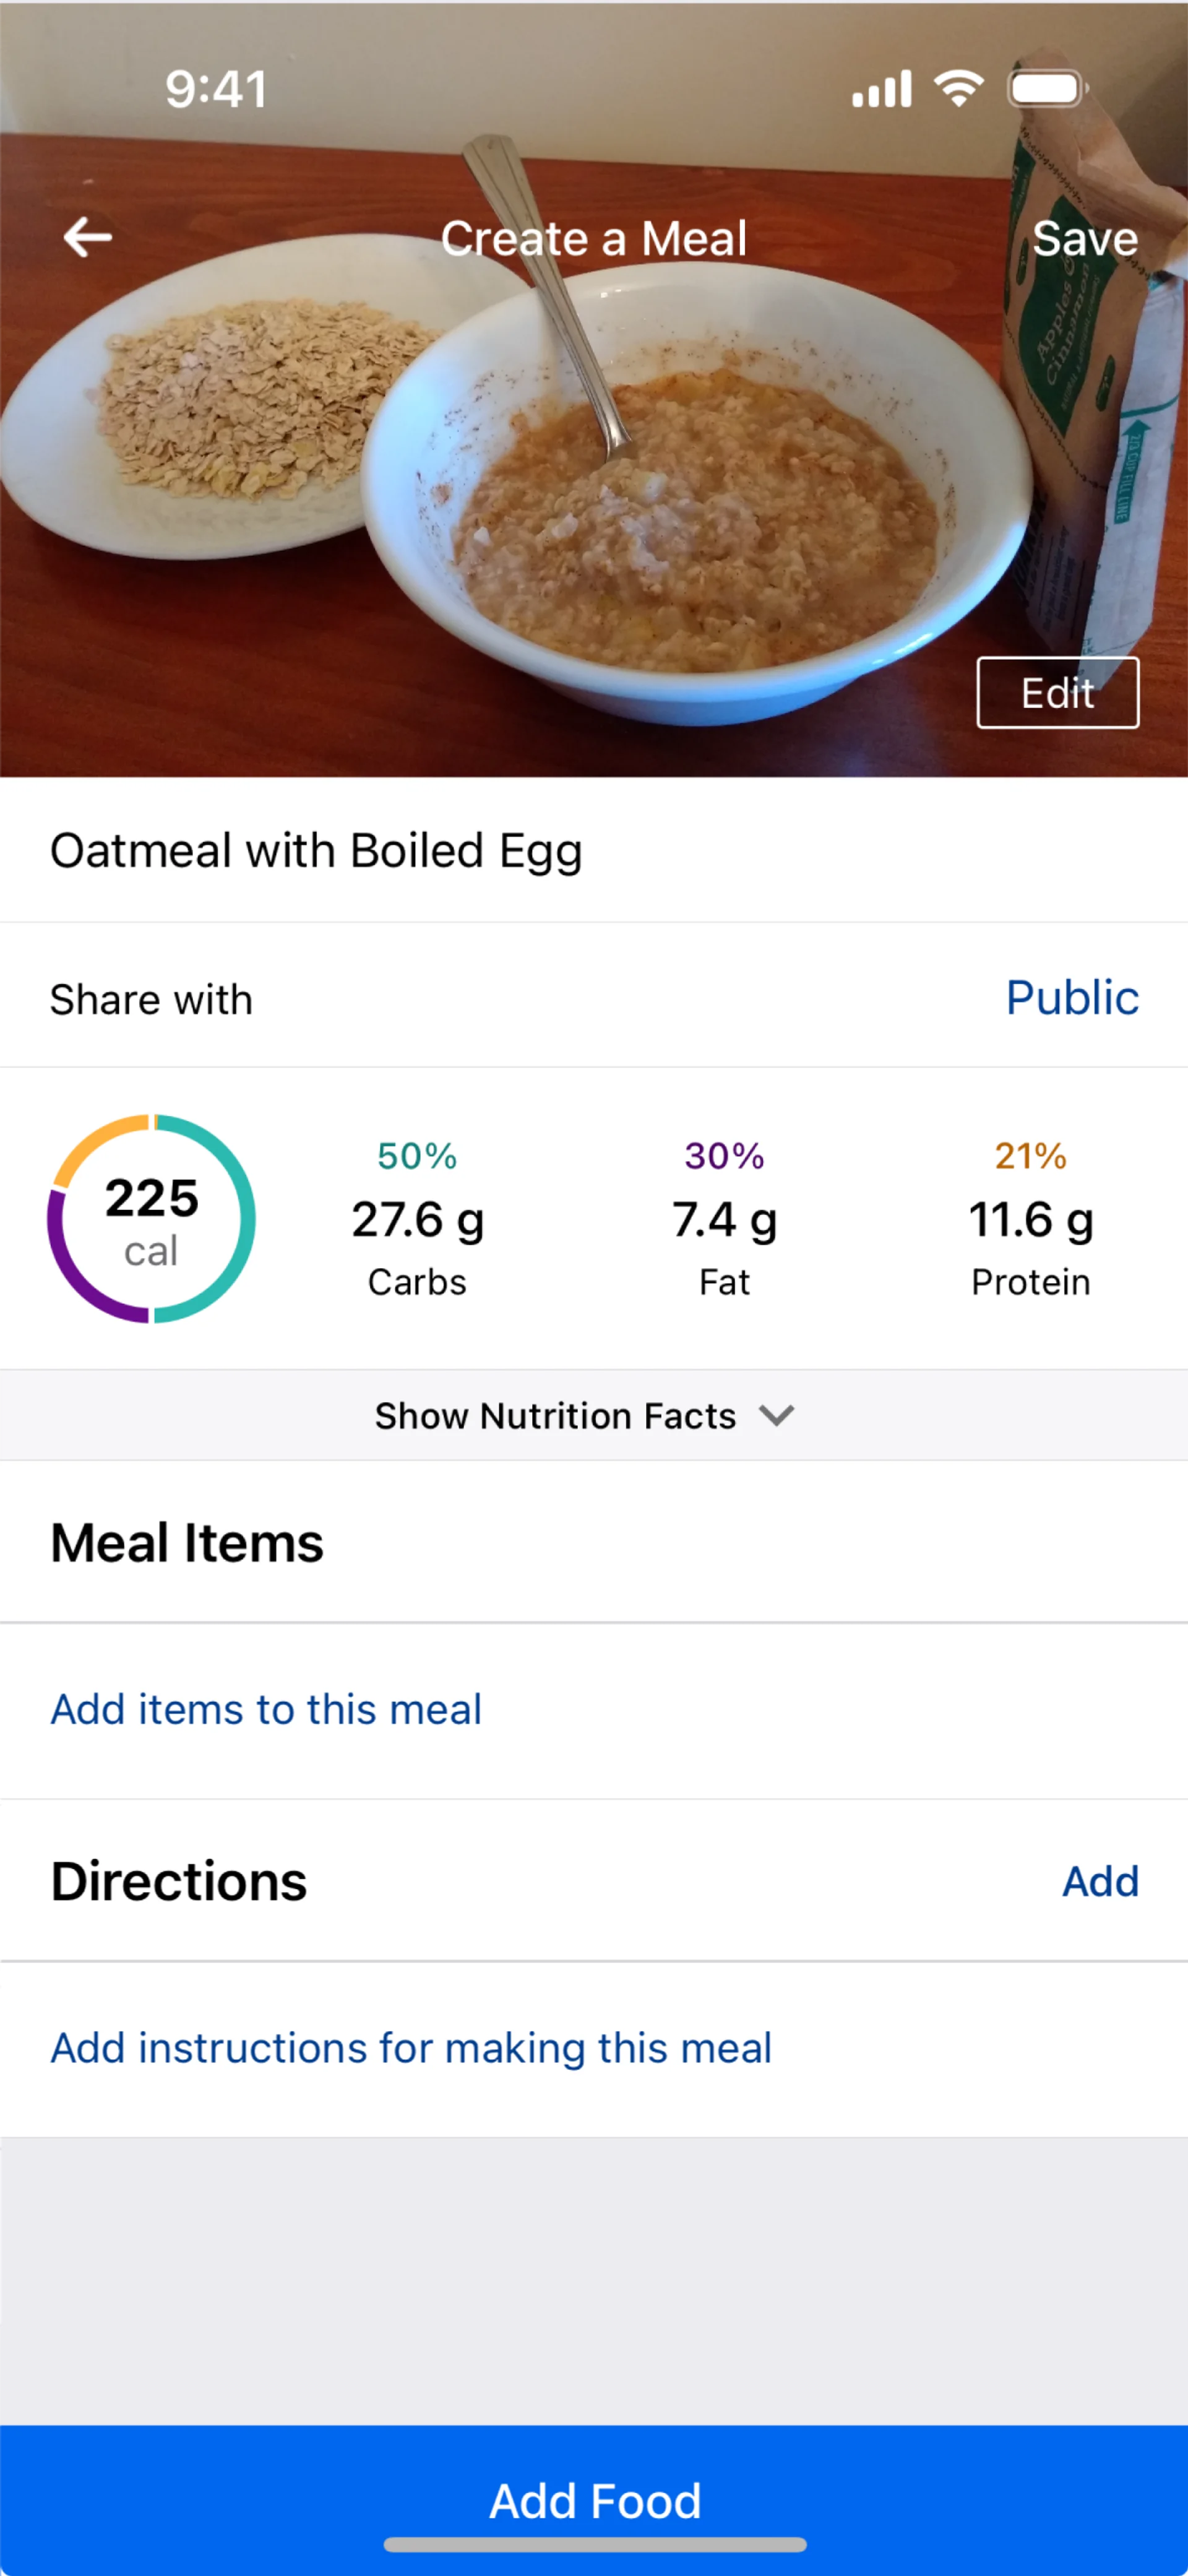
Task: Tap the Wi-Fi status icon
Action: [958, 89]
